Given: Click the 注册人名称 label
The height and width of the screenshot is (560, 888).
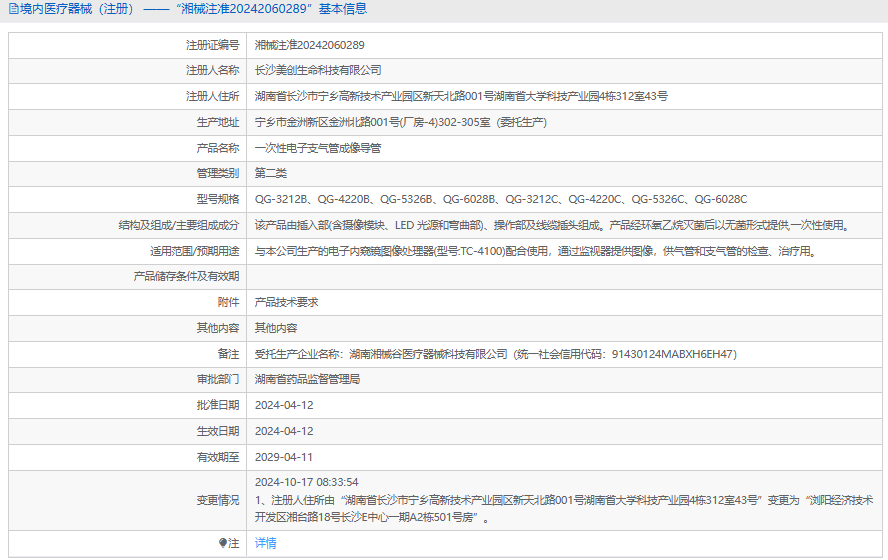Looking at the screenshot, I should point(213,71).
